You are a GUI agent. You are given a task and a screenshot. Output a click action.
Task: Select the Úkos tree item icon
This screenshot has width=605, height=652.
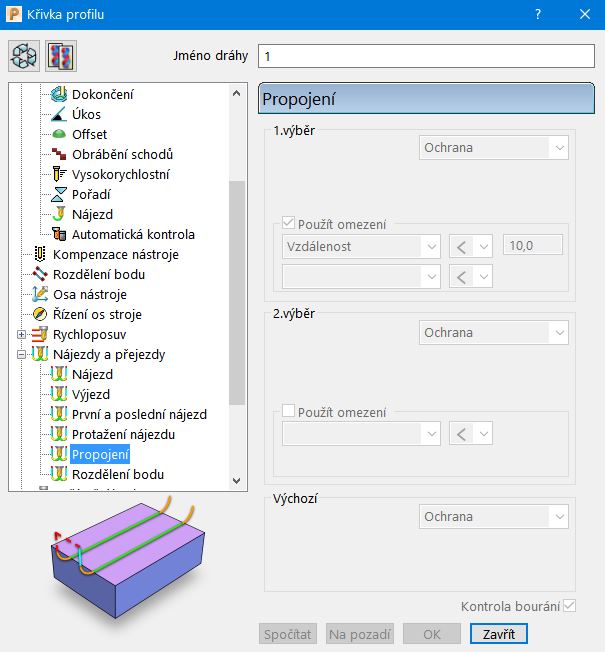(58, 114)
